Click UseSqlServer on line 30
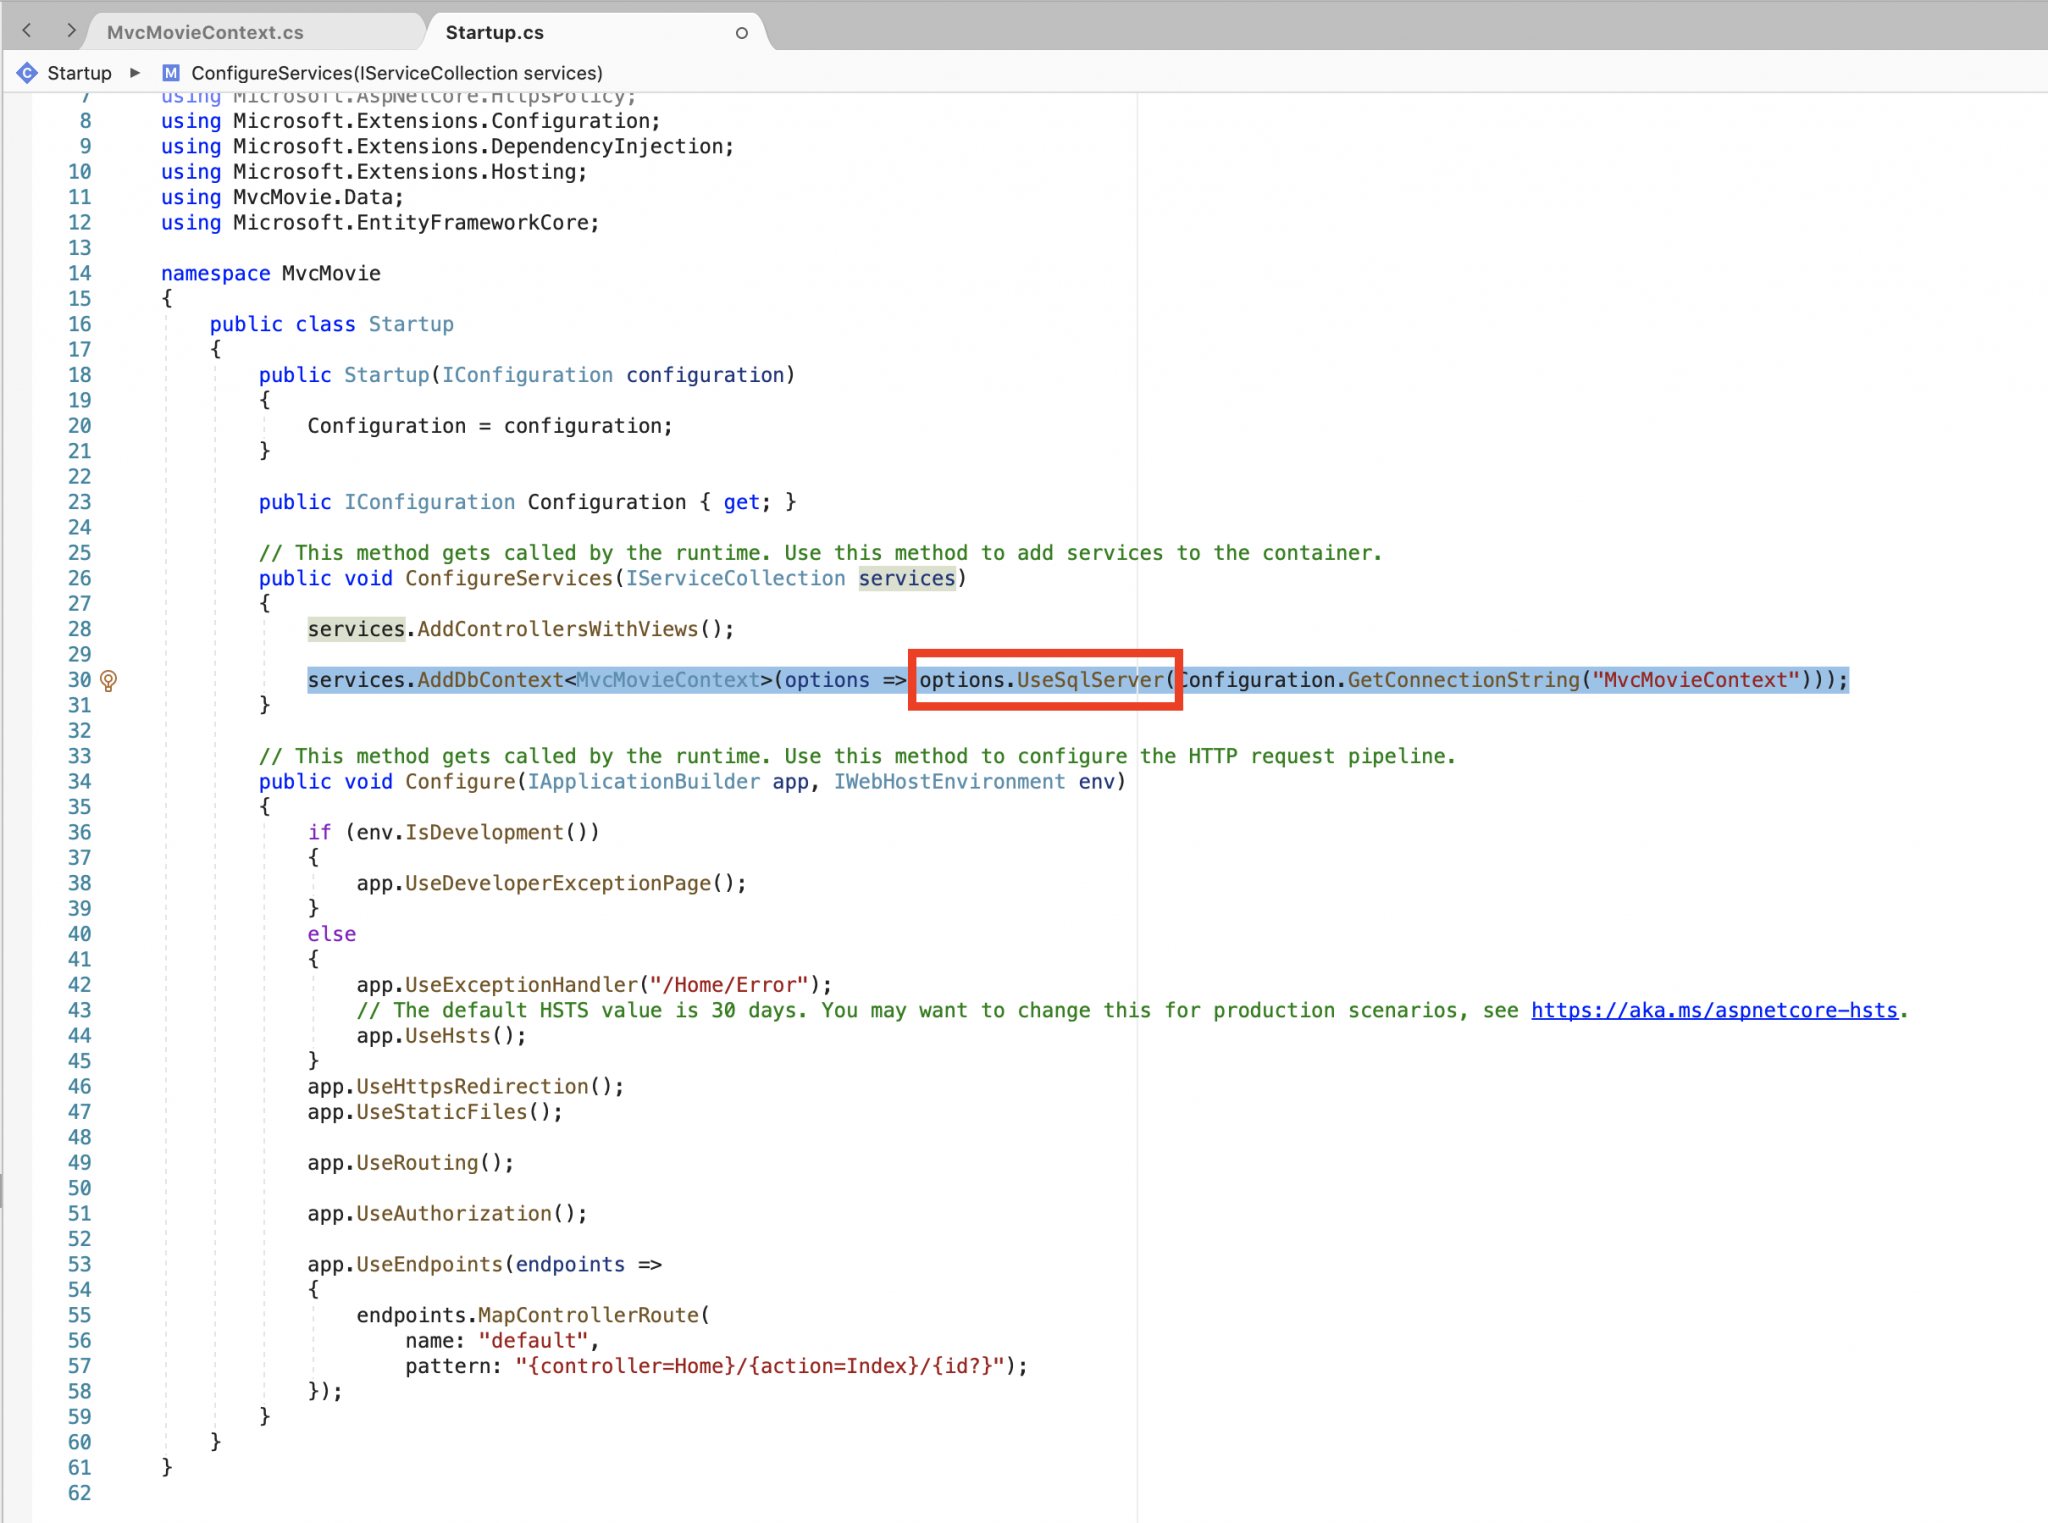The width and height of the screenshot is (2048, 1523). tap(1090, 680)
